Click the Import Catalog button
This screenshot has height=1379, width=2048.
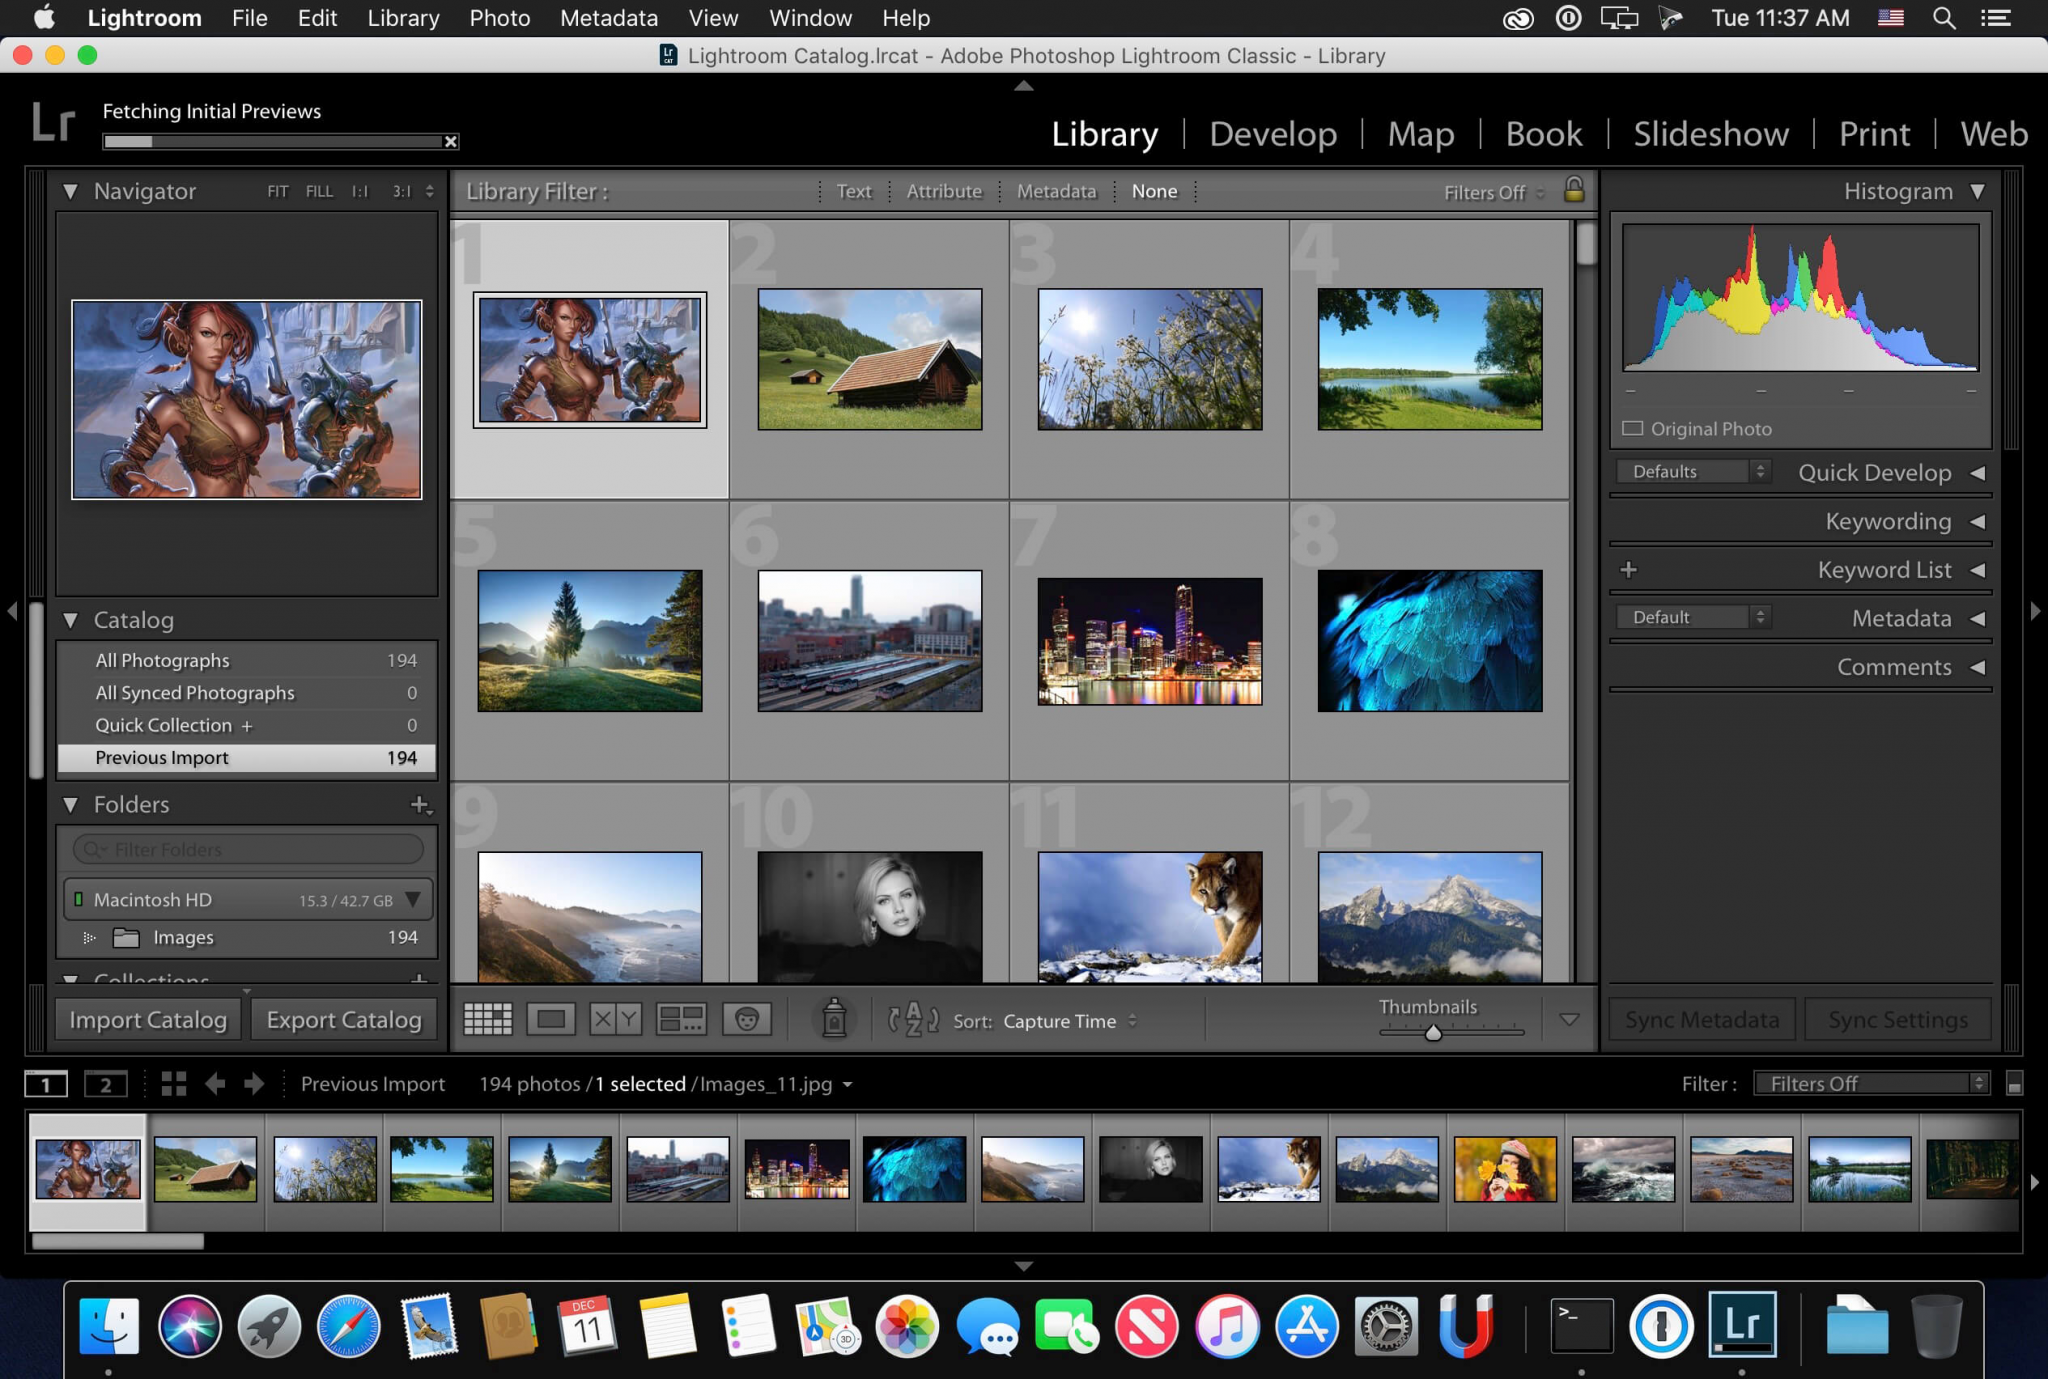[x=148, y=1019]
